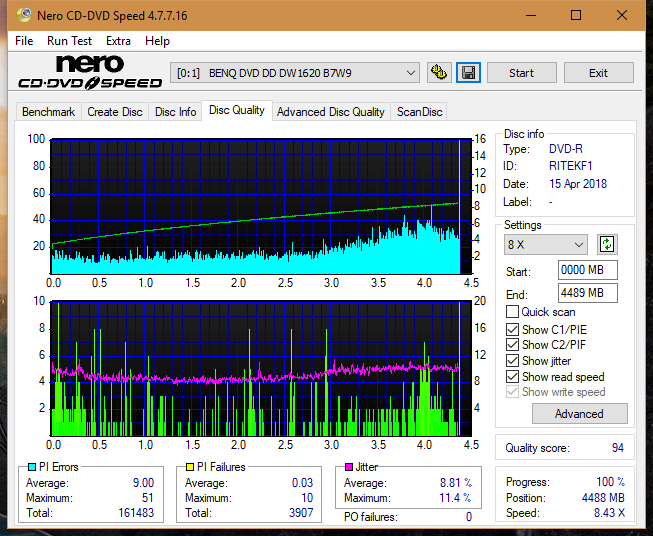Open the Run Test menu

[x=69, y=41]
